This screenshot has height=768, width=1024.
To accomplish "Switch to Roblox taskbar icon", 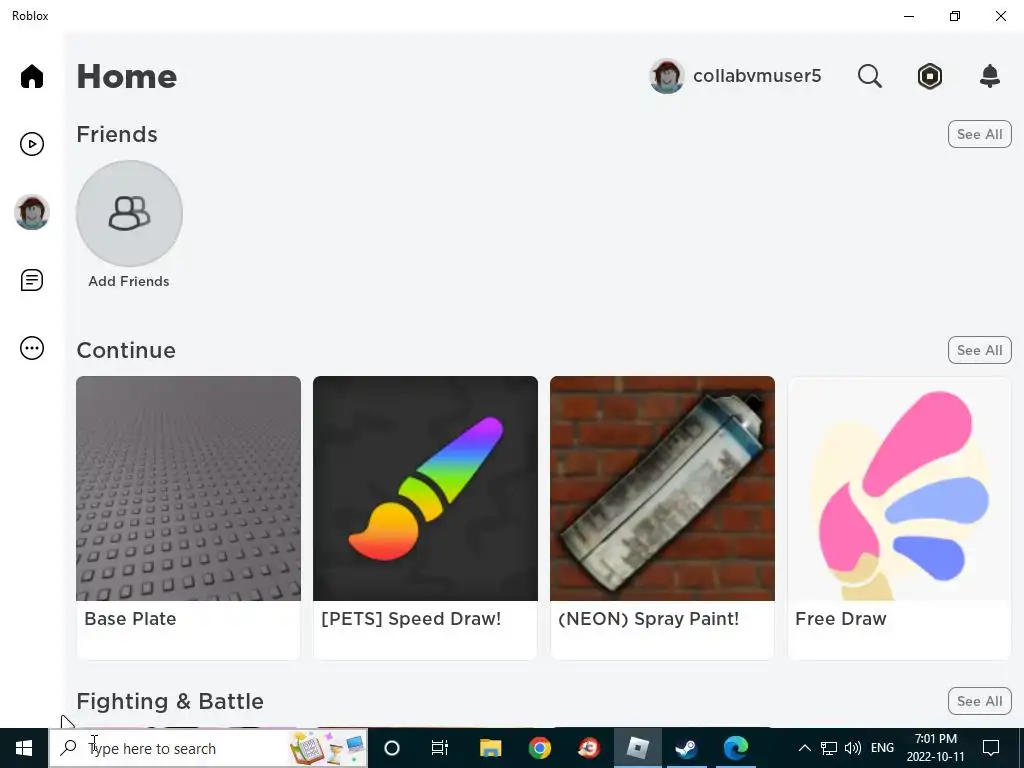I will pyautogui.click(x=637, y=748).
